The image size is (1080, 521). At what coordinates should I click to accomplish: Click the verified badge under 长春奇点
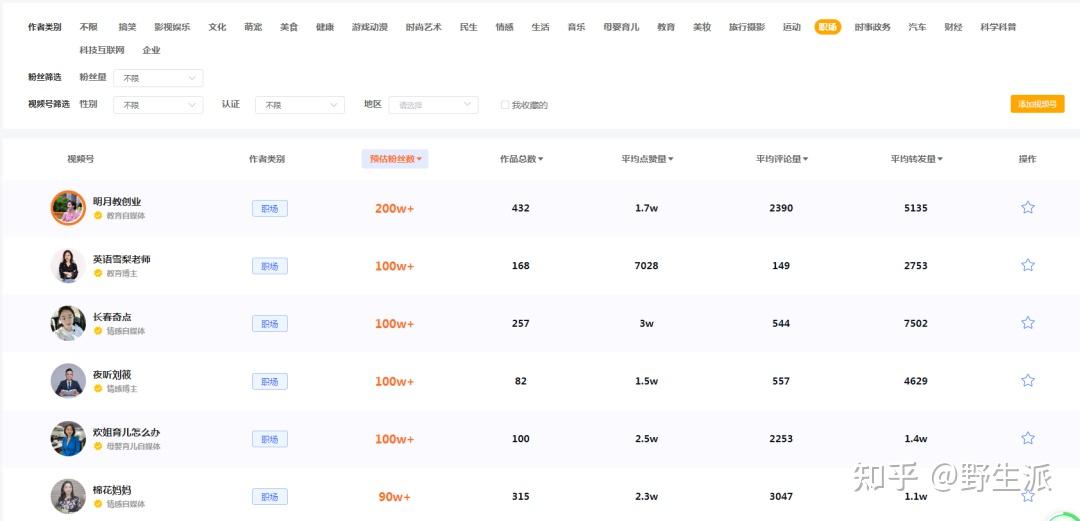98,331
